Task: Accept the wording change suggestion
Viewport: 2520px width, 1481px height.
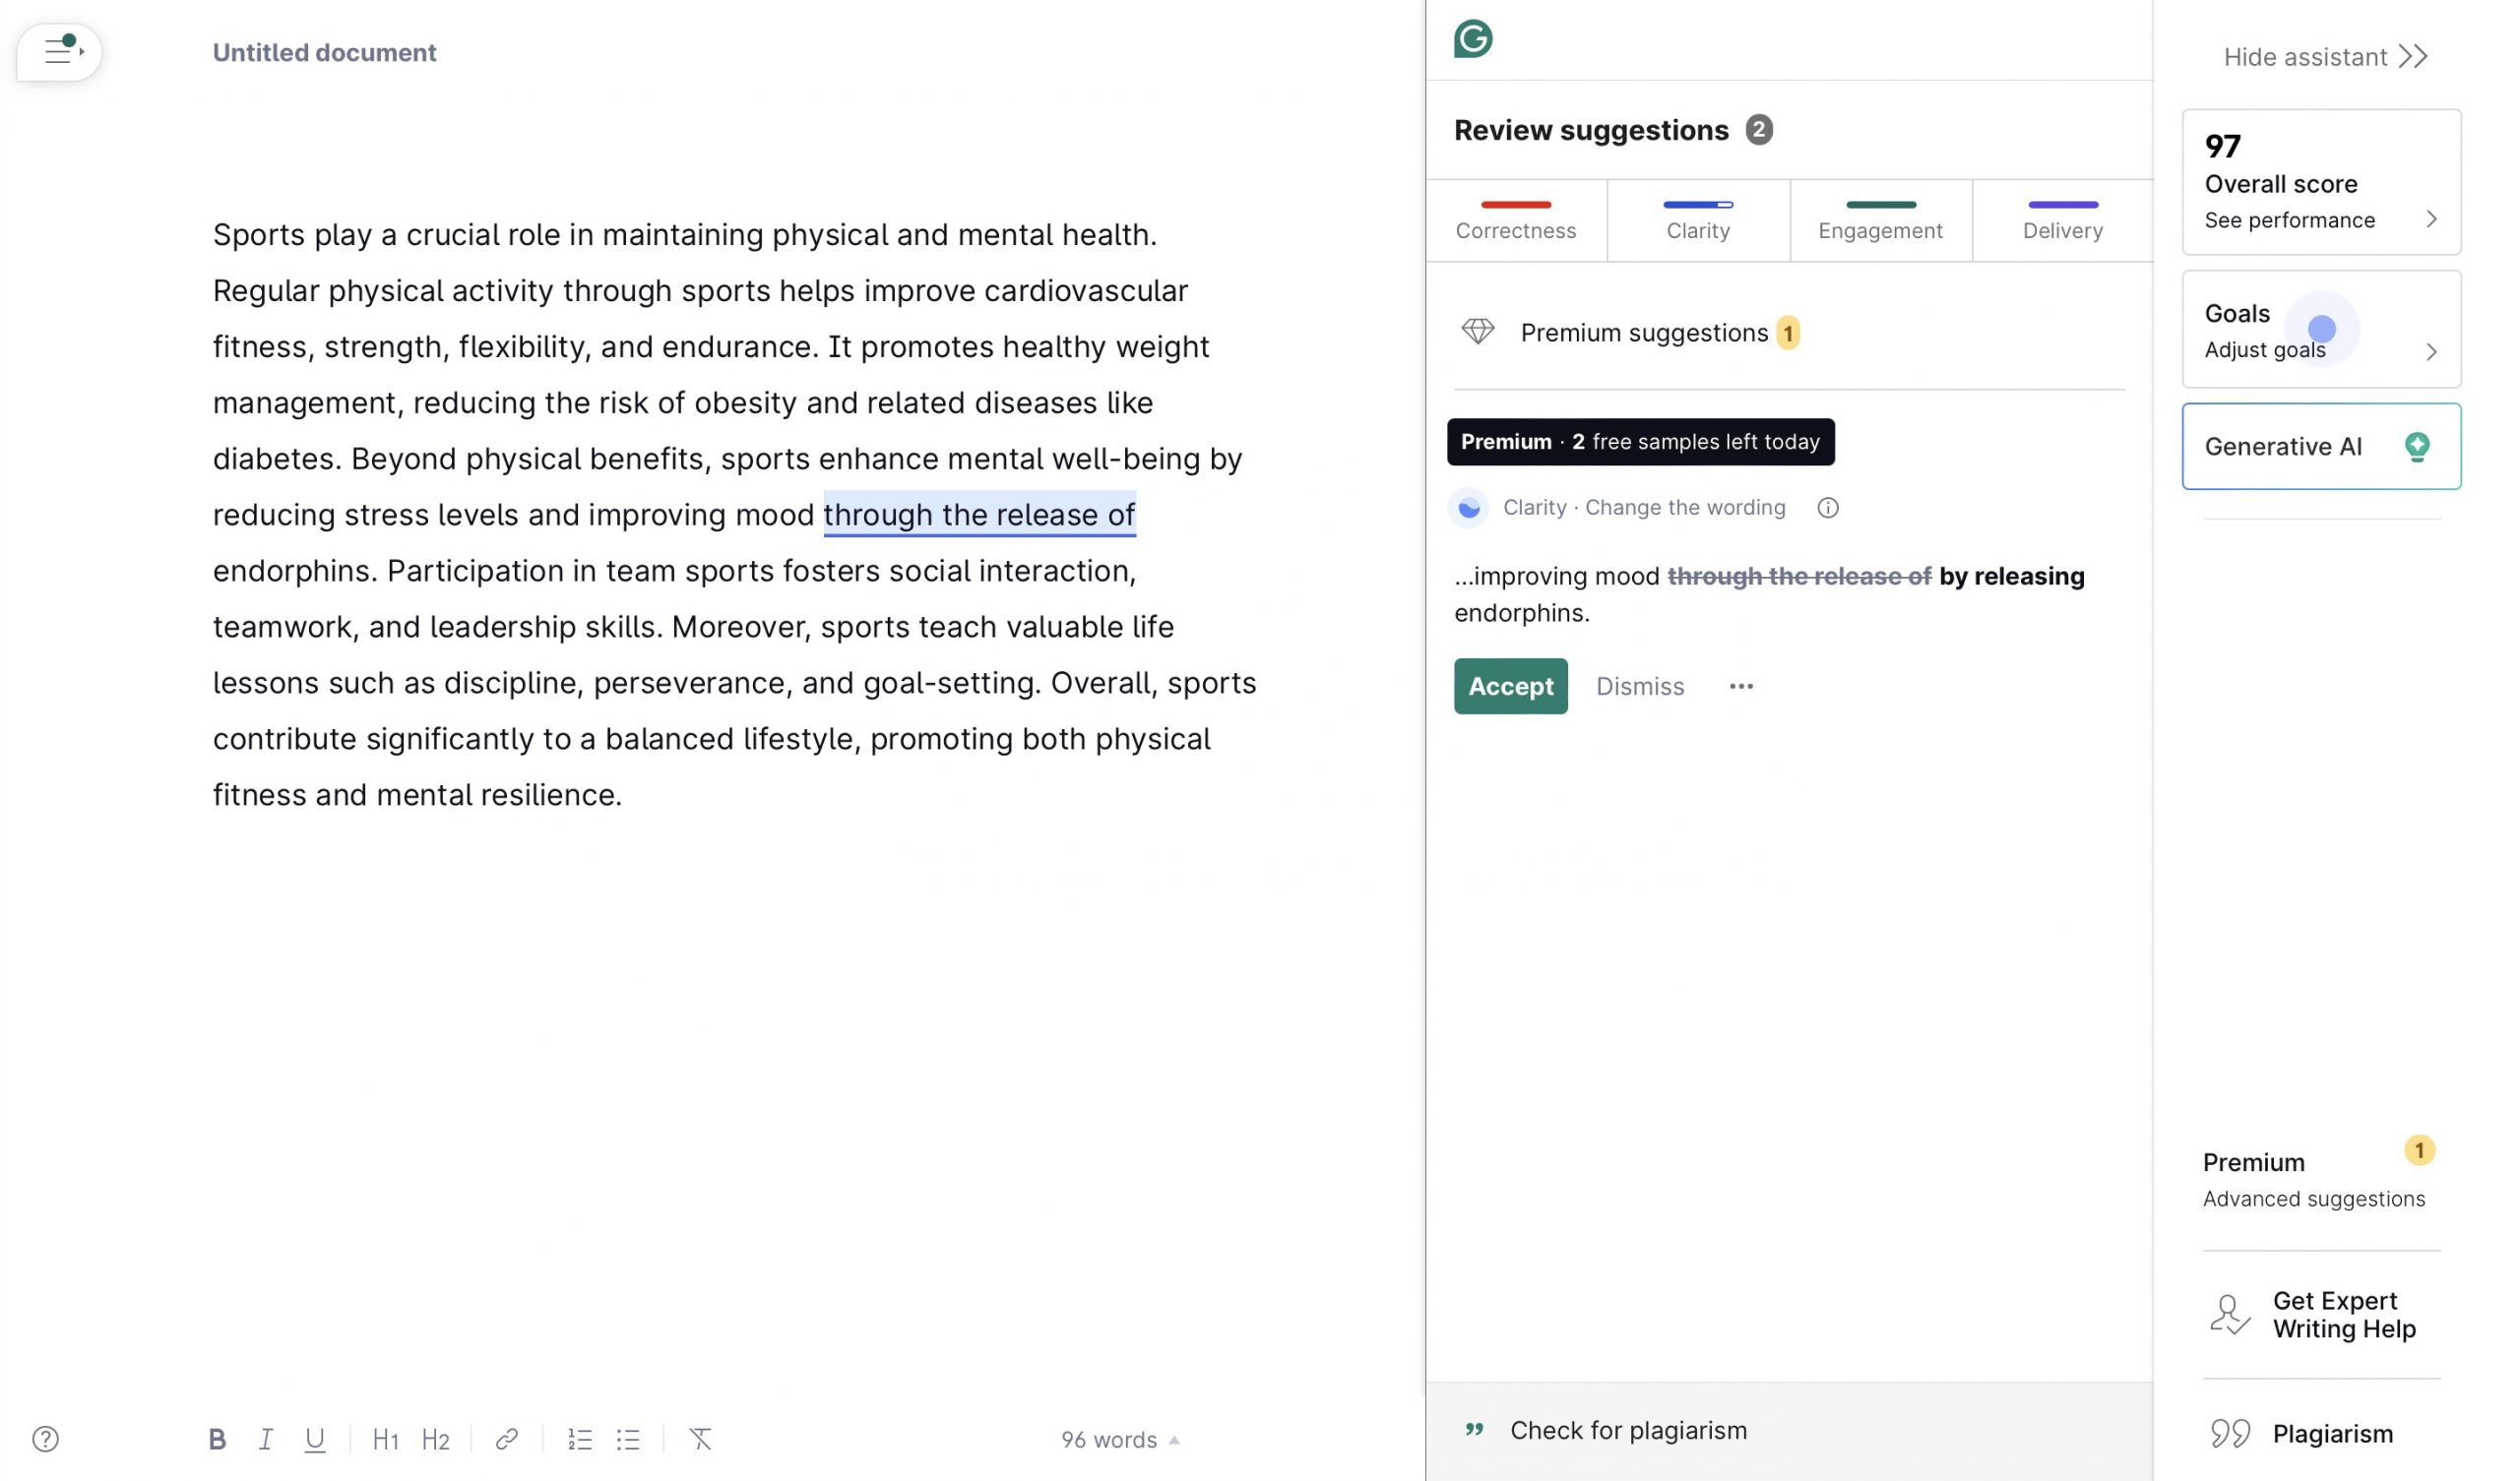Action: pos(1510,686)
